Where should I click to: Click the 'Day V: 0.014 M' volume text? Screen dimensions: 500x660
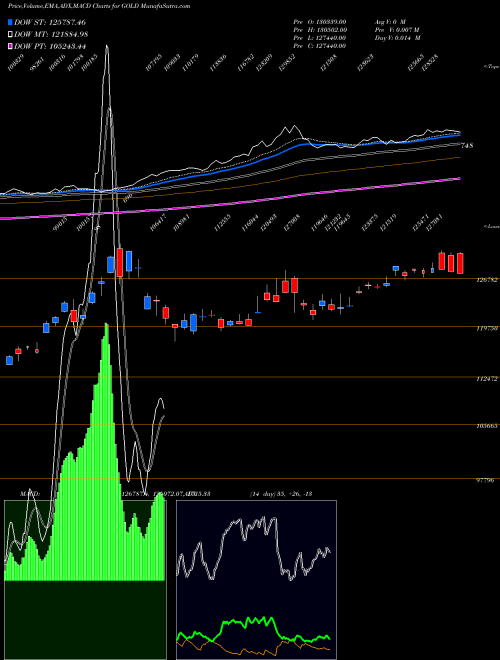(x=397, y=37)
